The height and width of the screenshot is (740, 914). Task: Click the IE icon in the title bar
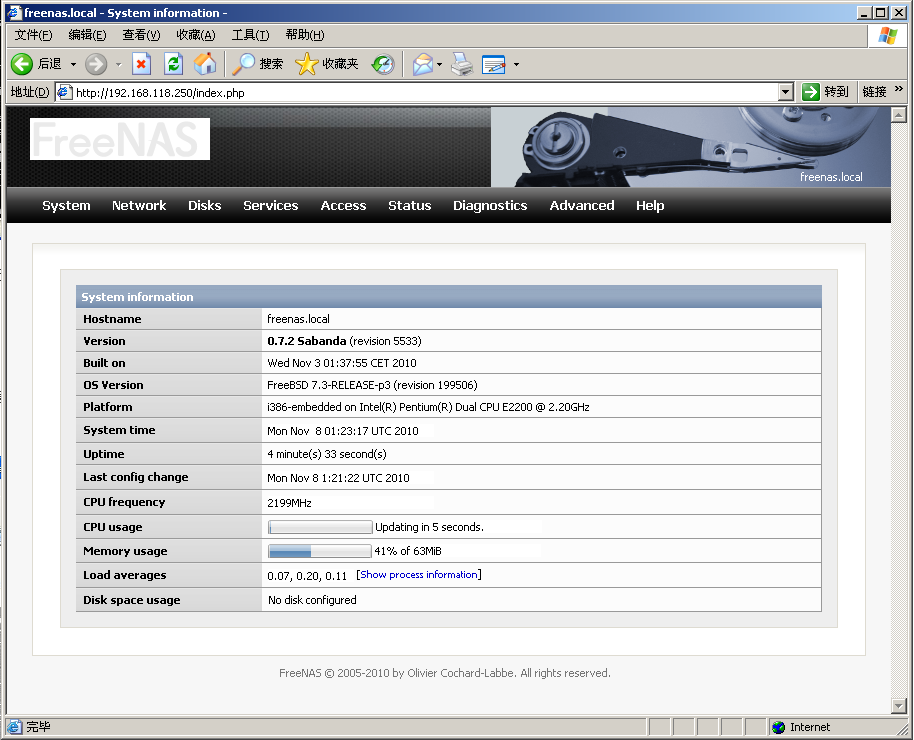click(14, 12)
